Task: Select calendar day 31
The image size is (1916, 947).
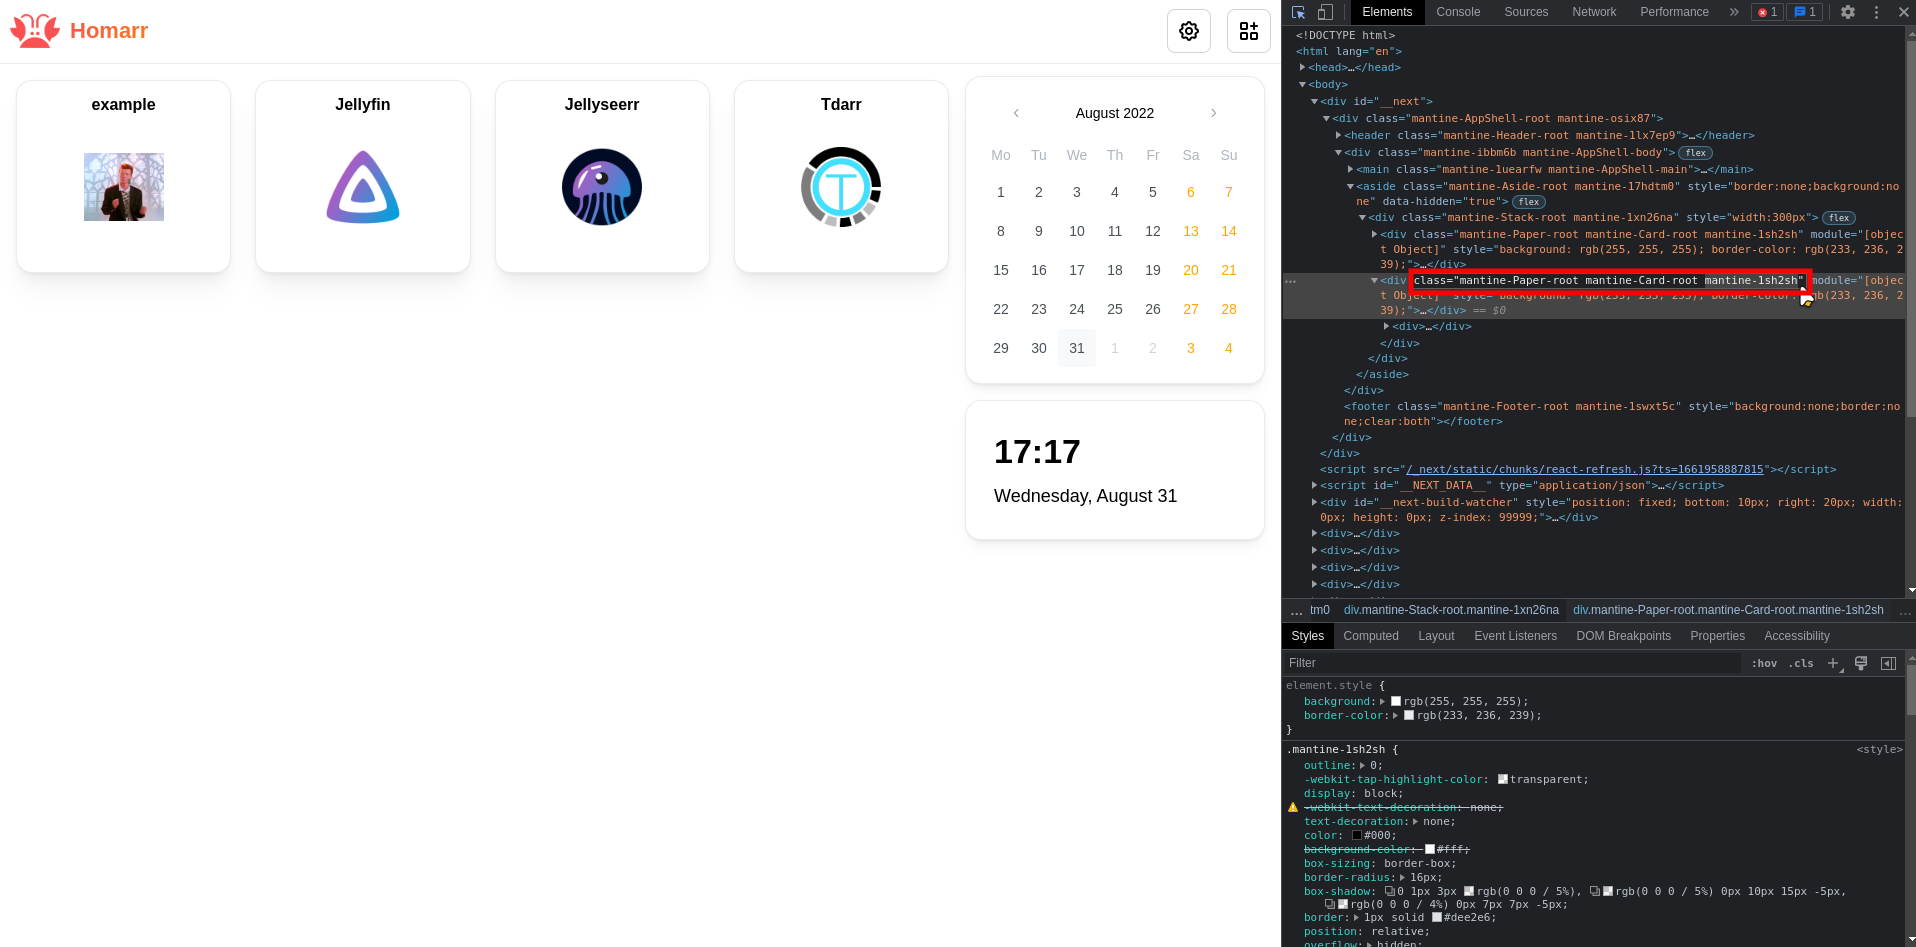Action: 1077,348
